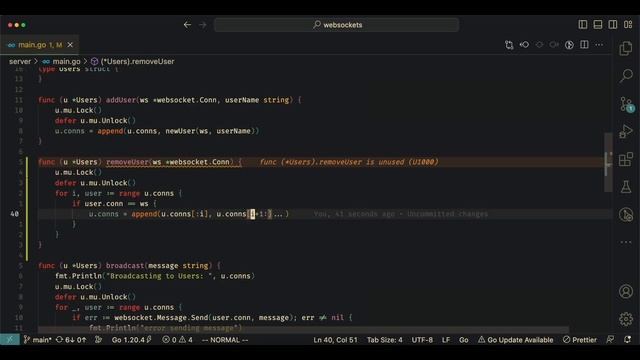
Task: Show additional views ellipsis in the activity bar
Action: [x=626, y=242]
